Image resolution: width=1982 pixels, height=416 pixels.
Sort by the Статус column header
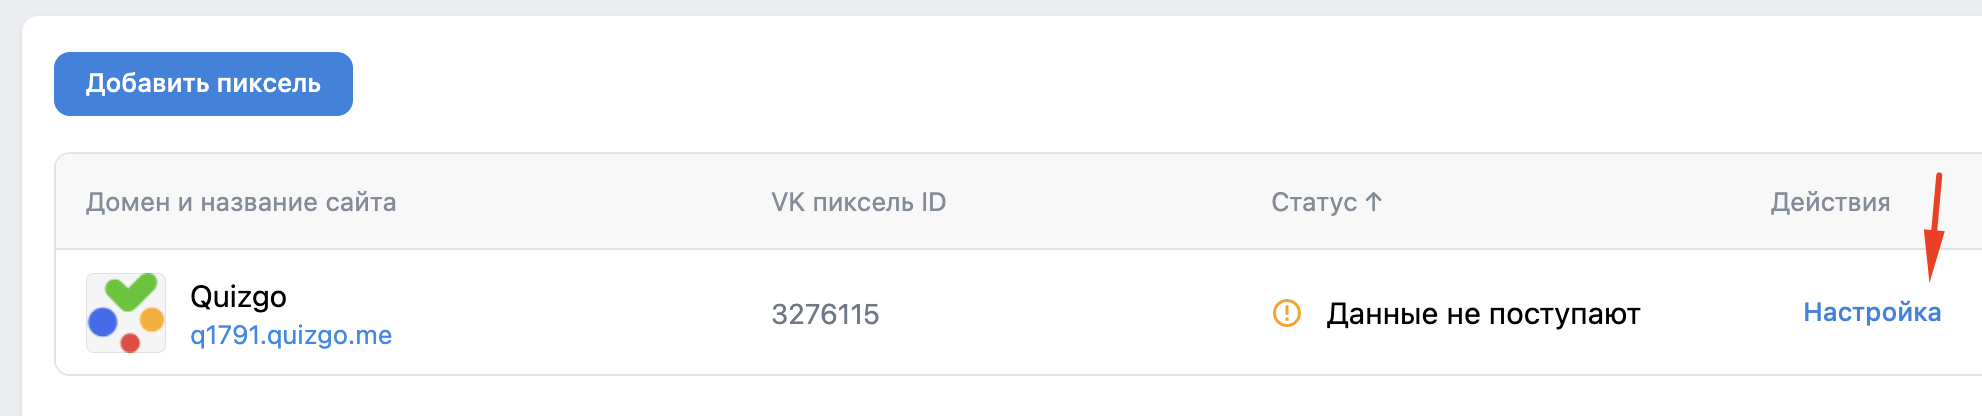[x=1314, y=202]
